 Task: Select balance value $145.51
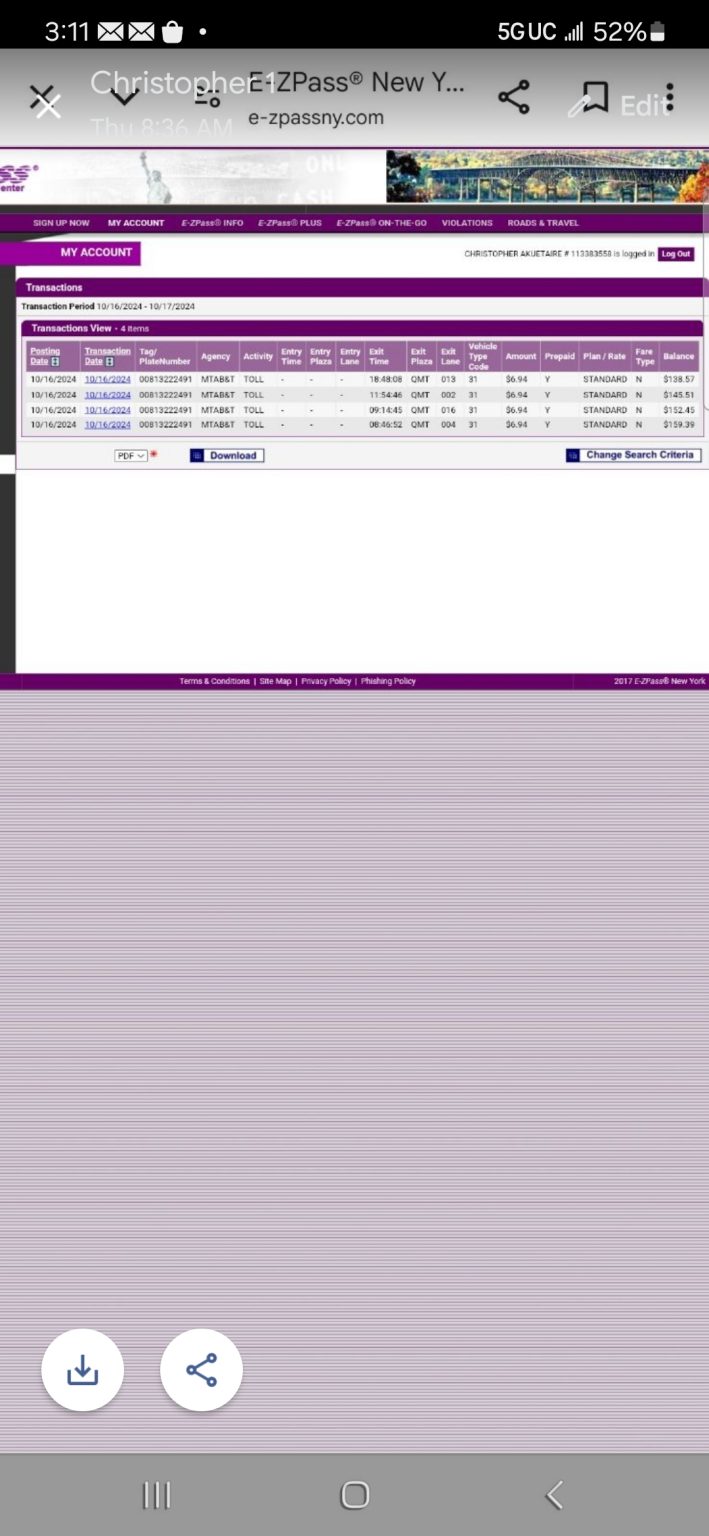pyautogui.click(x=678, y=395)
